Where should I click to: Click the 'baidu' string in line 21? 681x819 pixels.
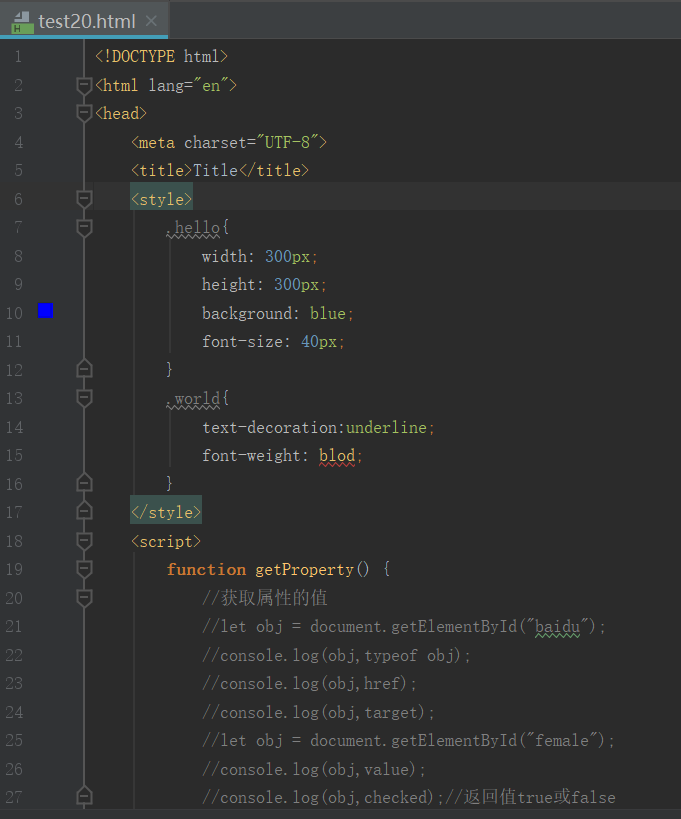click(557, 626)
